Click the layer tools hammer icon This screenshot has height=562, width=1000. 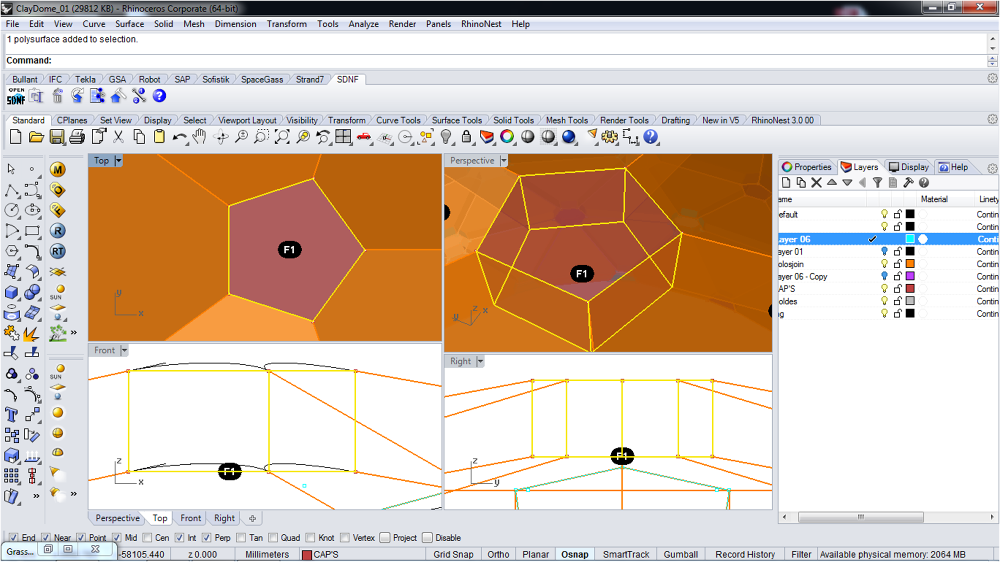[908, 183]
